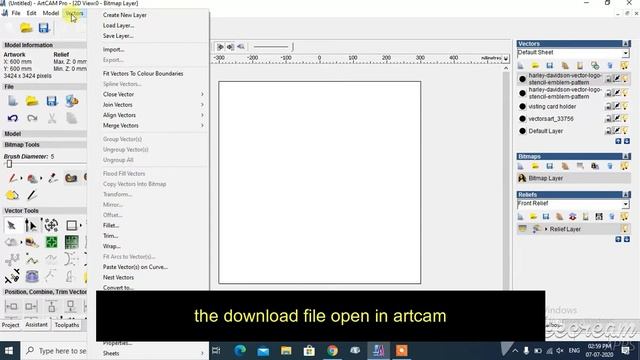This screenshot has width=640, height=360.
Task: Select the Create Rectangle tool
Action: coord(71,225)
